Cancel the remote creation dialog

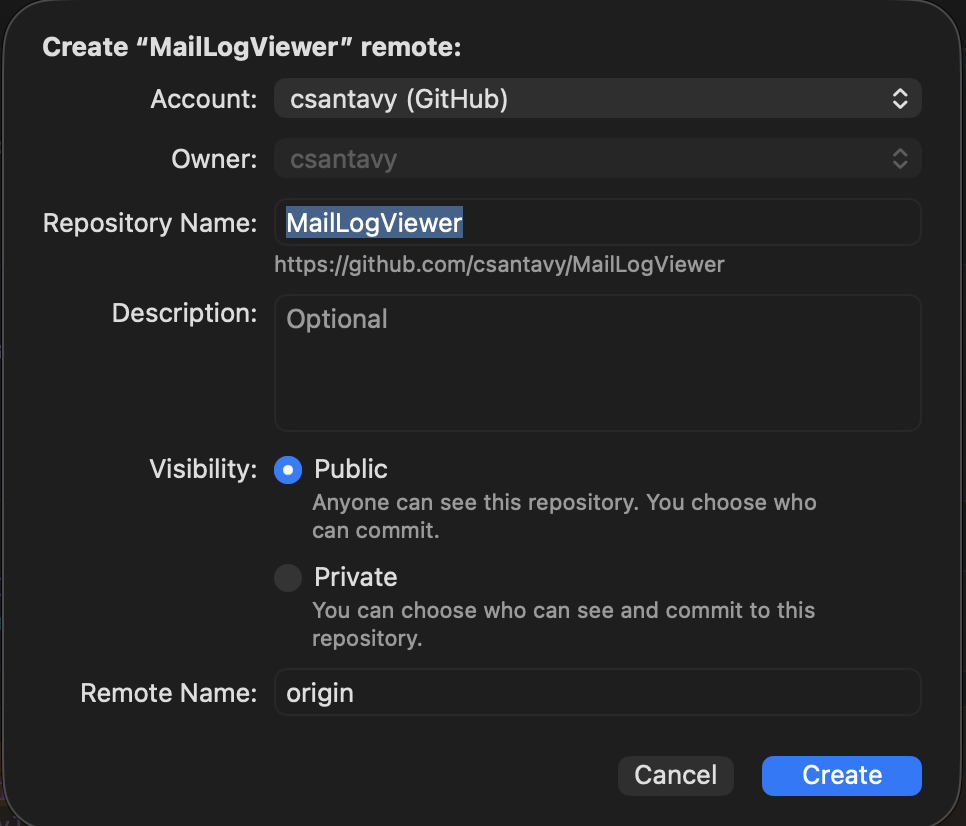coord(675,775)
